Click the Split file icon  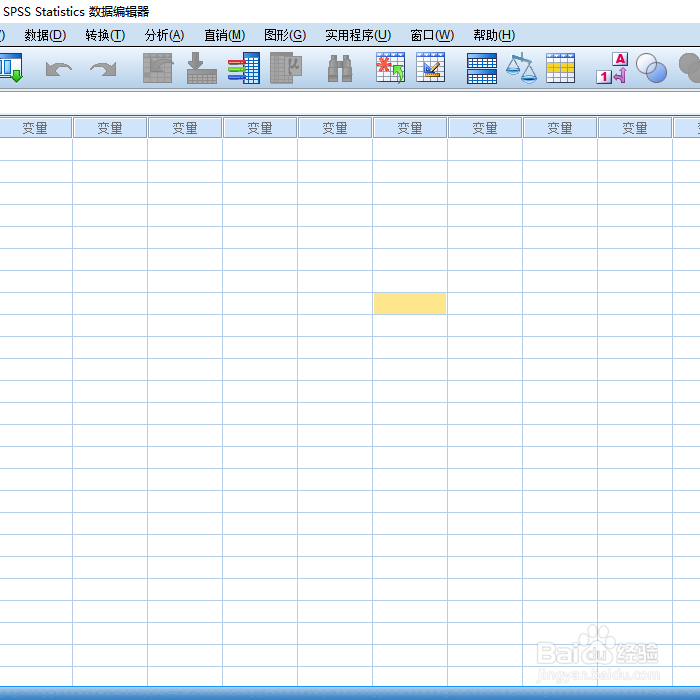pos(482,68)
